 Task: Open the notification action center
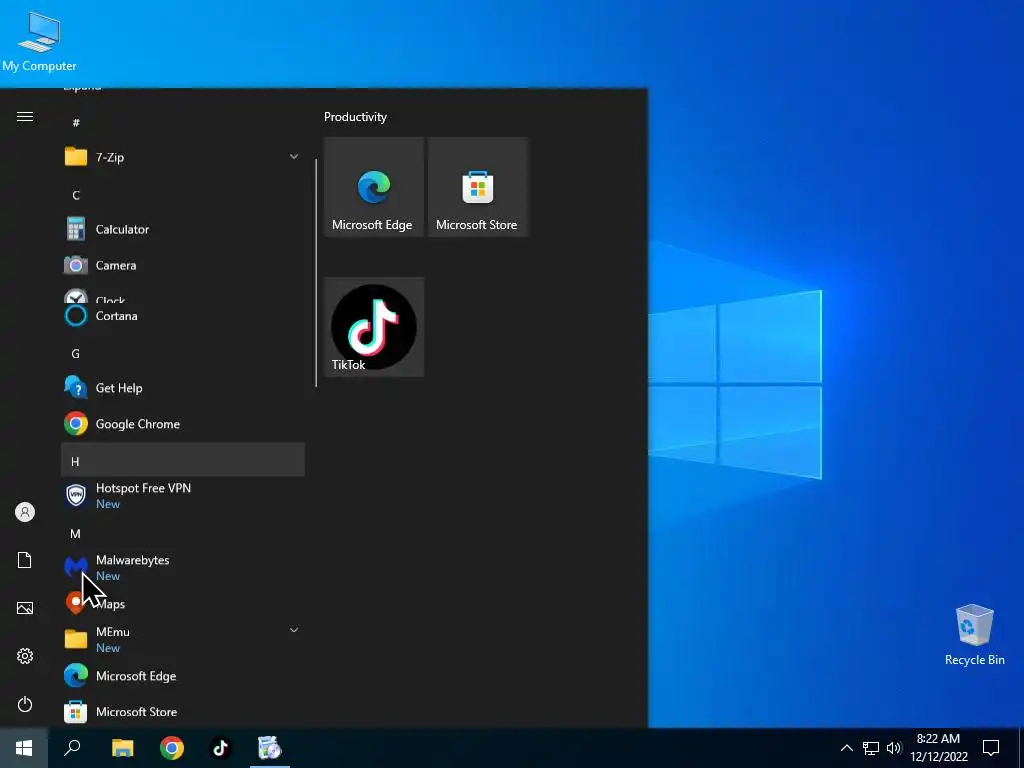point(991,748)
